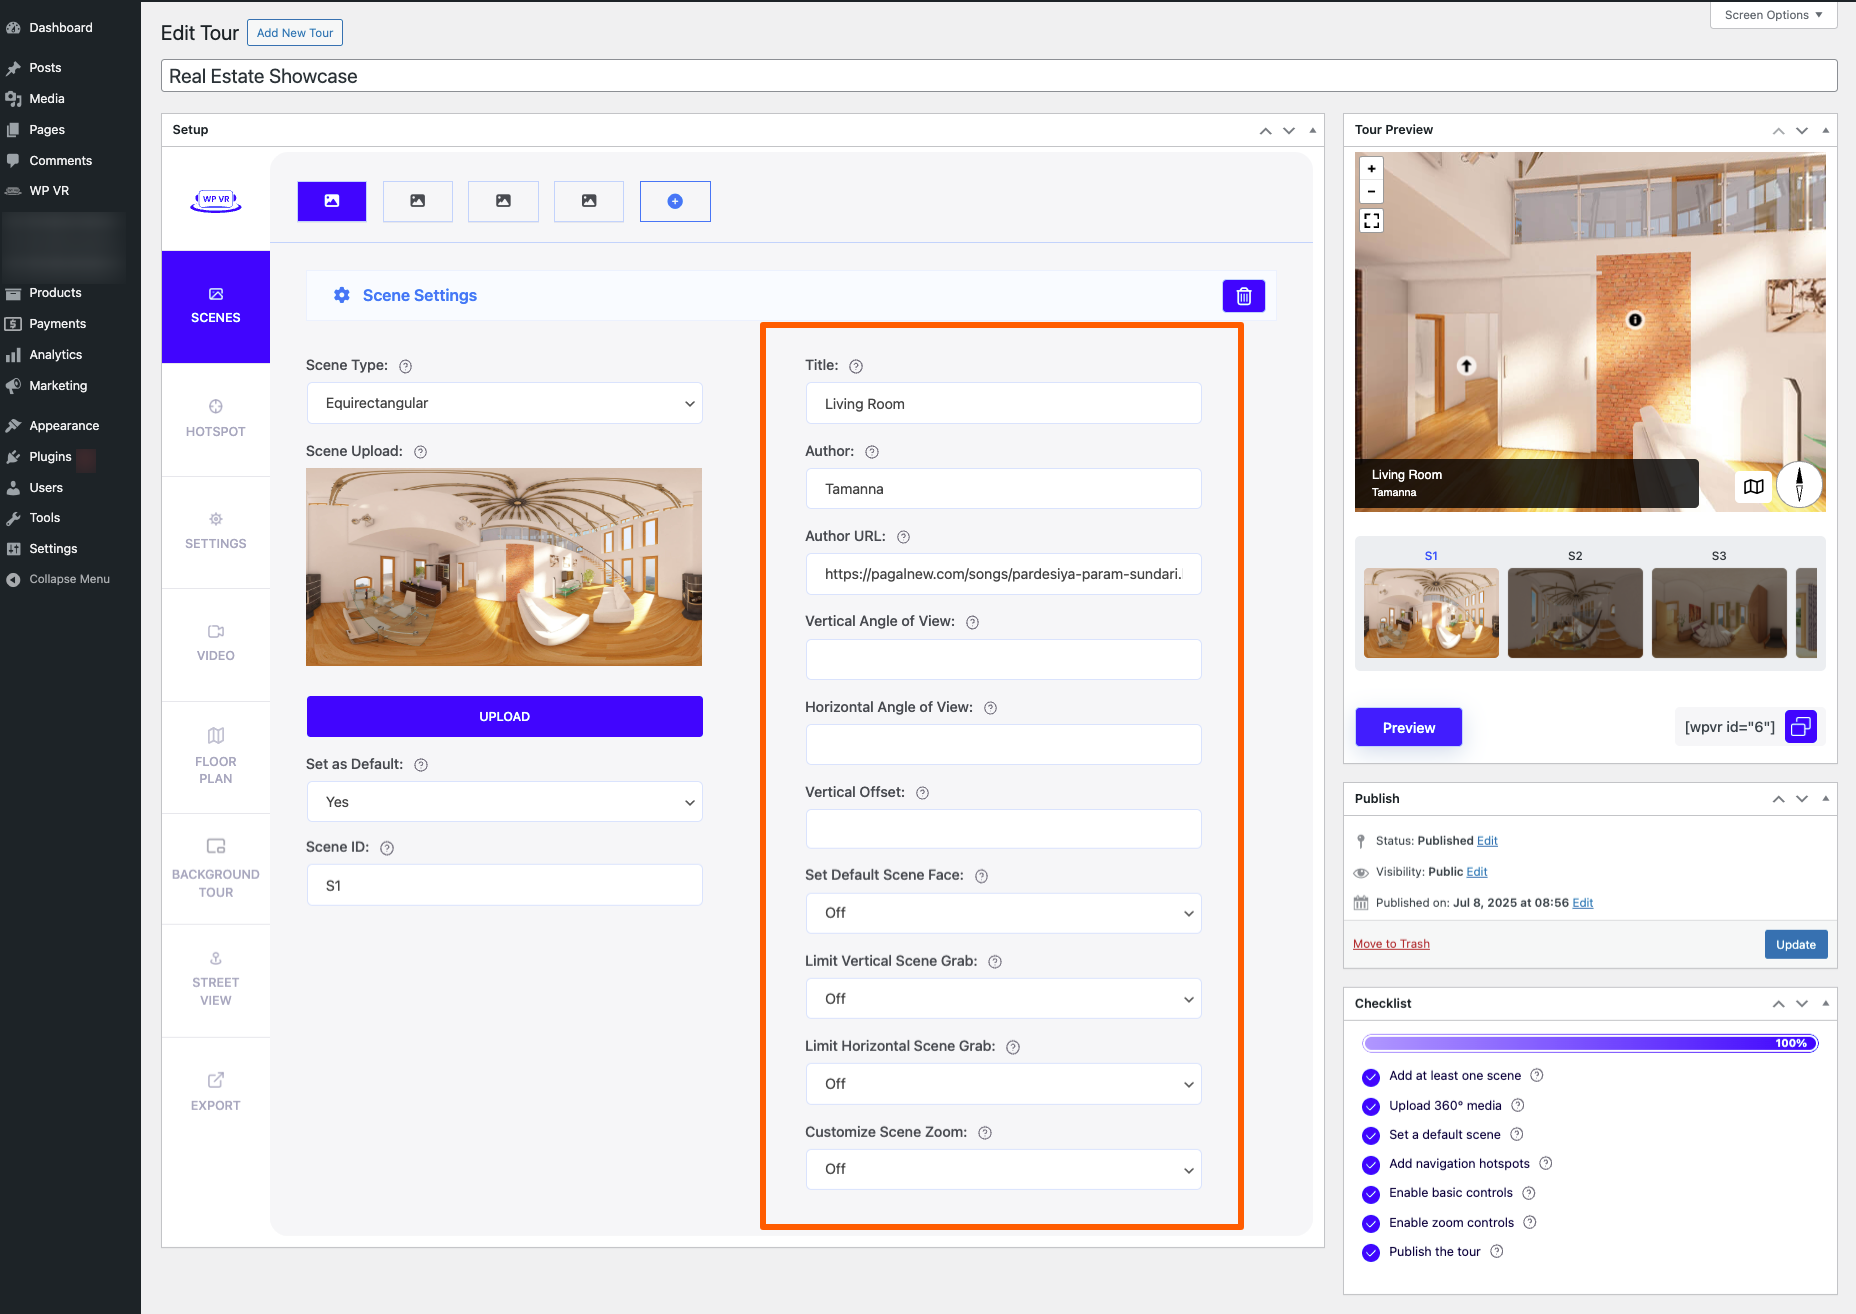Select the S2 scene thumbnail

(1574, 612)
